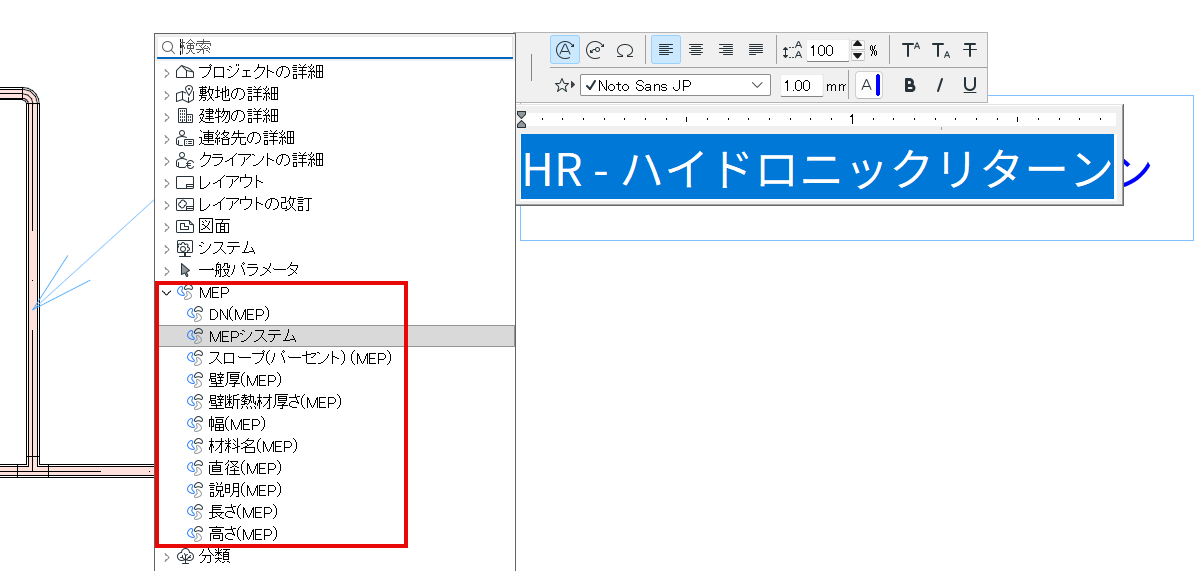Click the circular arrow link icon
The height and width of the screenshot is (571, 1204).
tap(596, 50)
